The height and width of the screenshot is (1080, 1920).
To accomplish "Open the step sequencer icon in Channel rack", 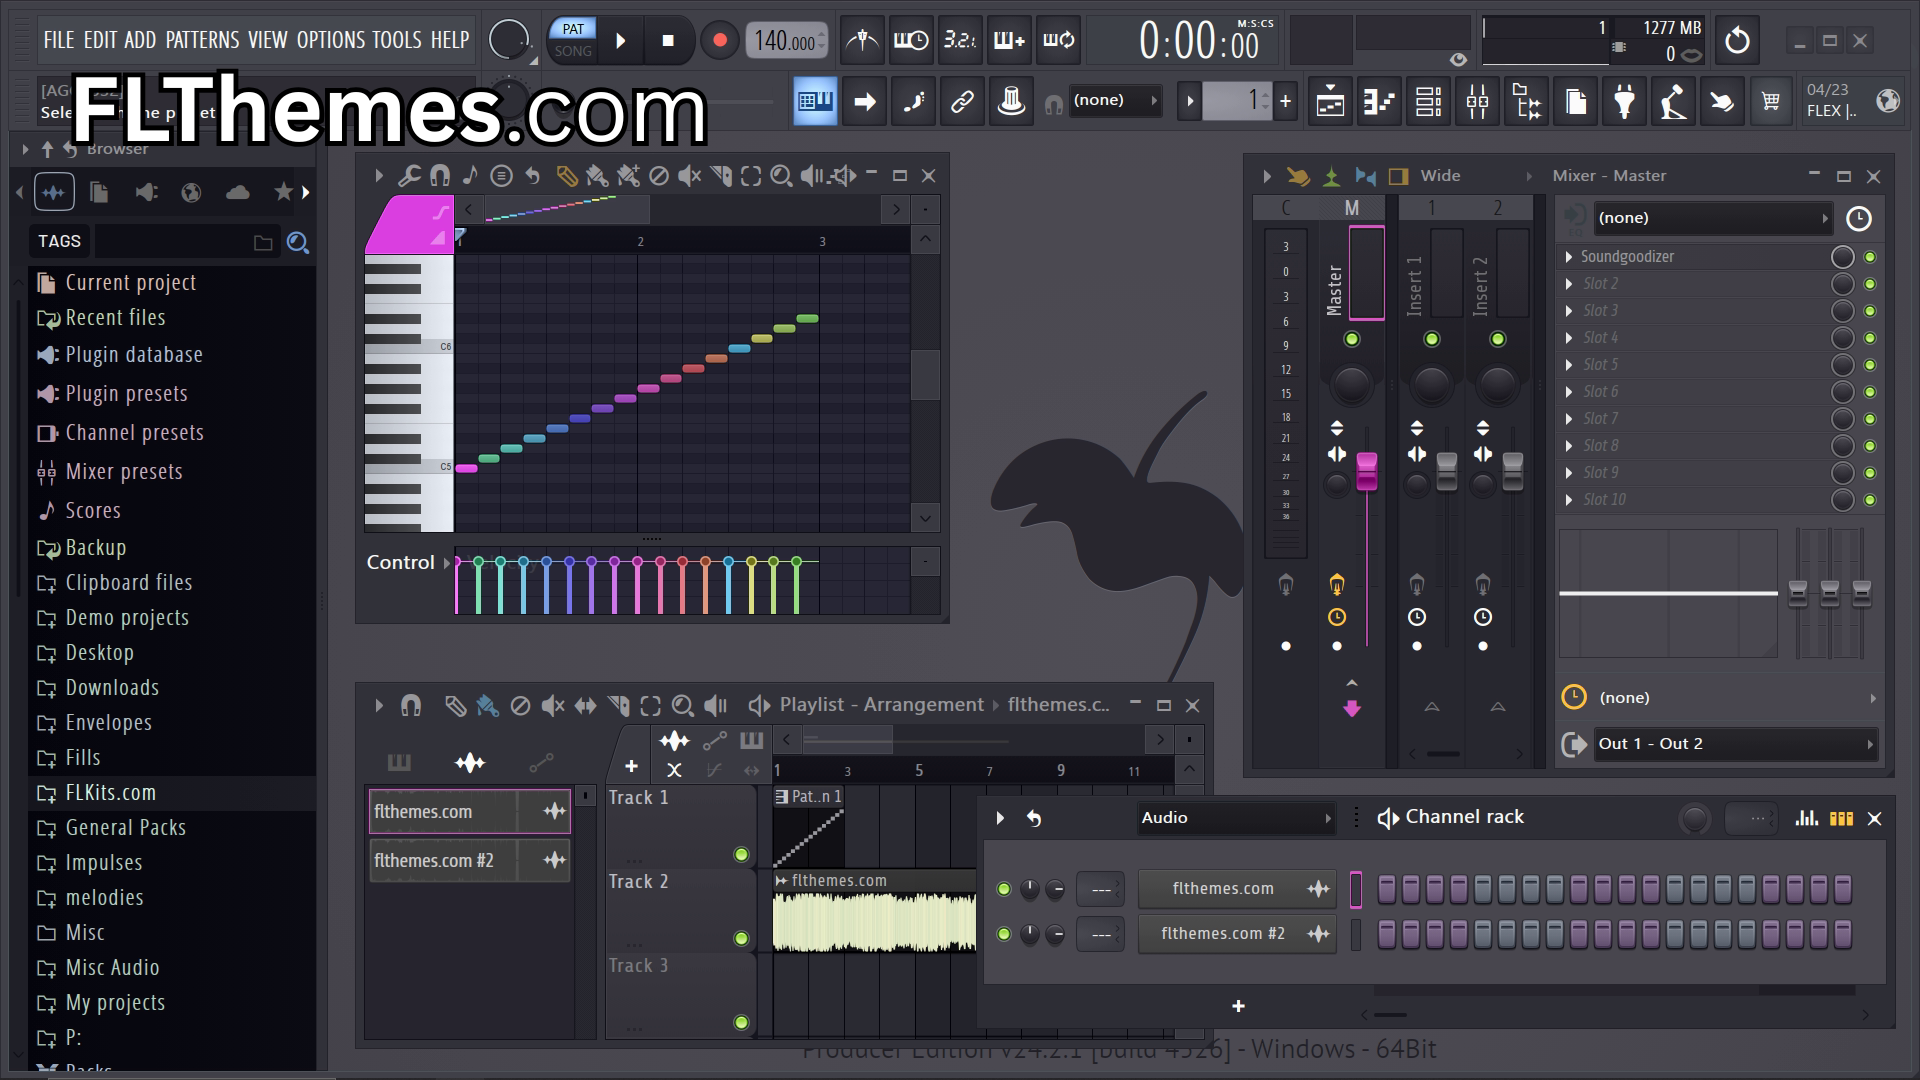I will [x=1841, y=818].
